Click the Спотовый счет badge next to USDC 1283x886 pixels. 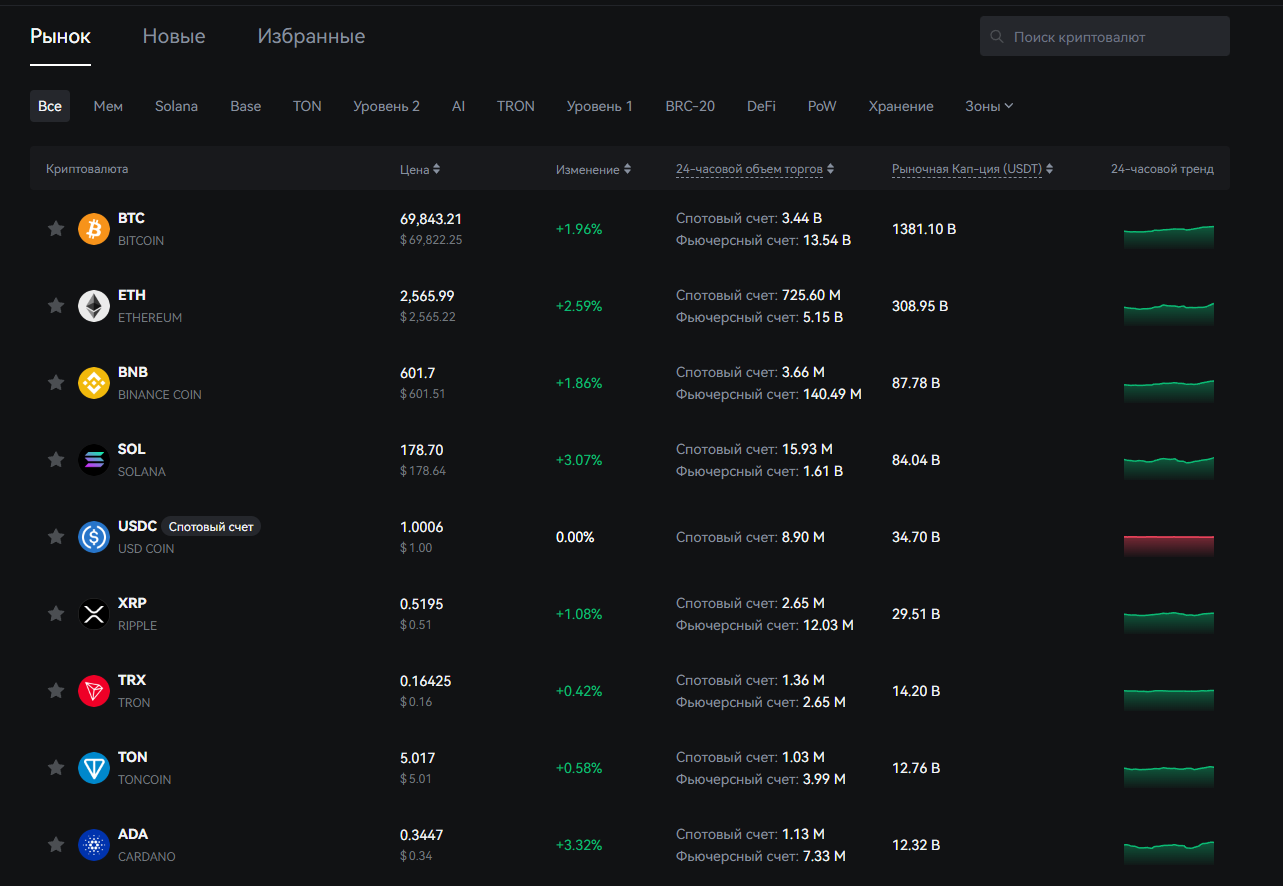tap(211, 526)
